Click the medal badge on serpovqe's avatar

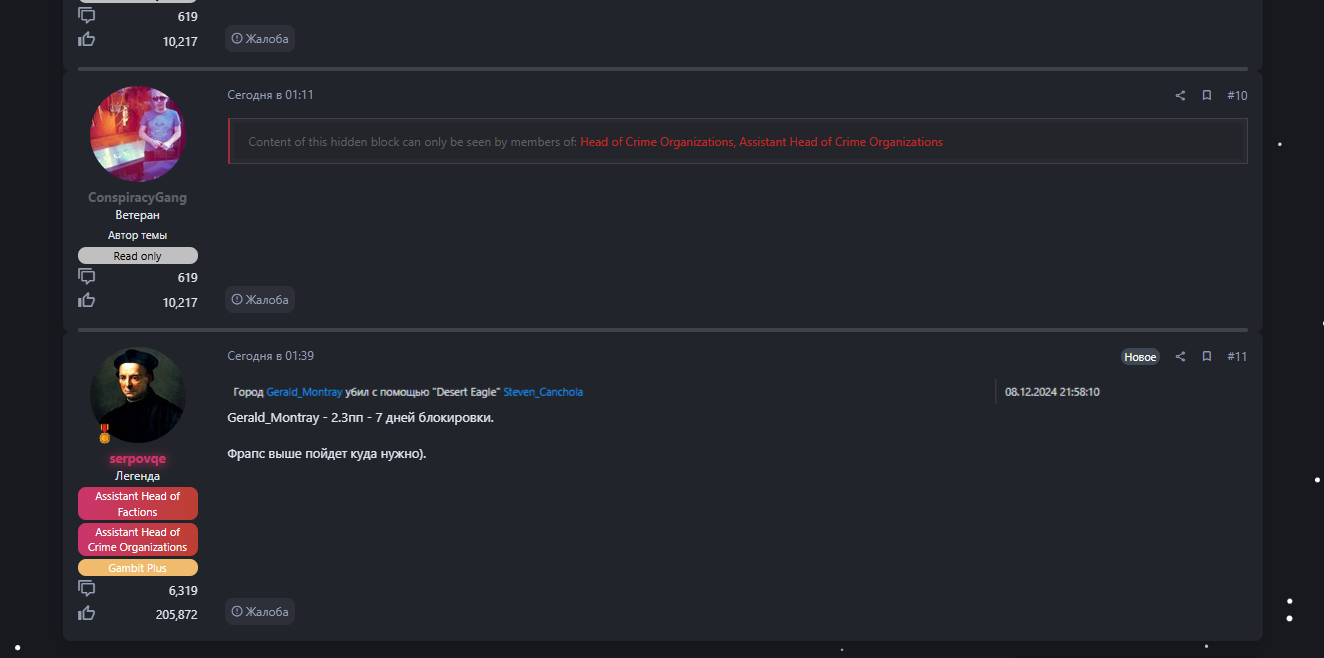[x=104, y=433]
